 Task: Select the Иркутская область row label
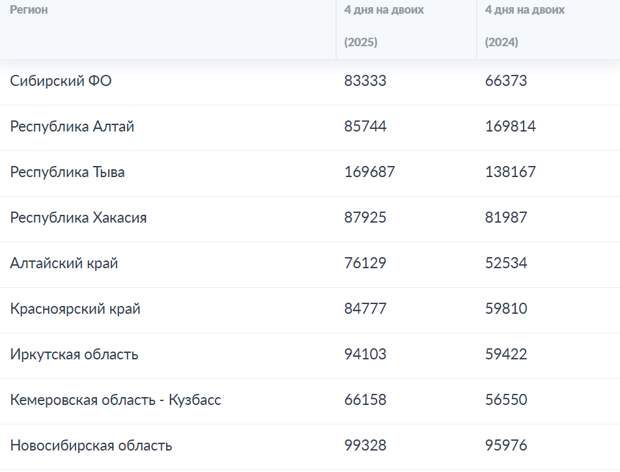tap(74, 354)
